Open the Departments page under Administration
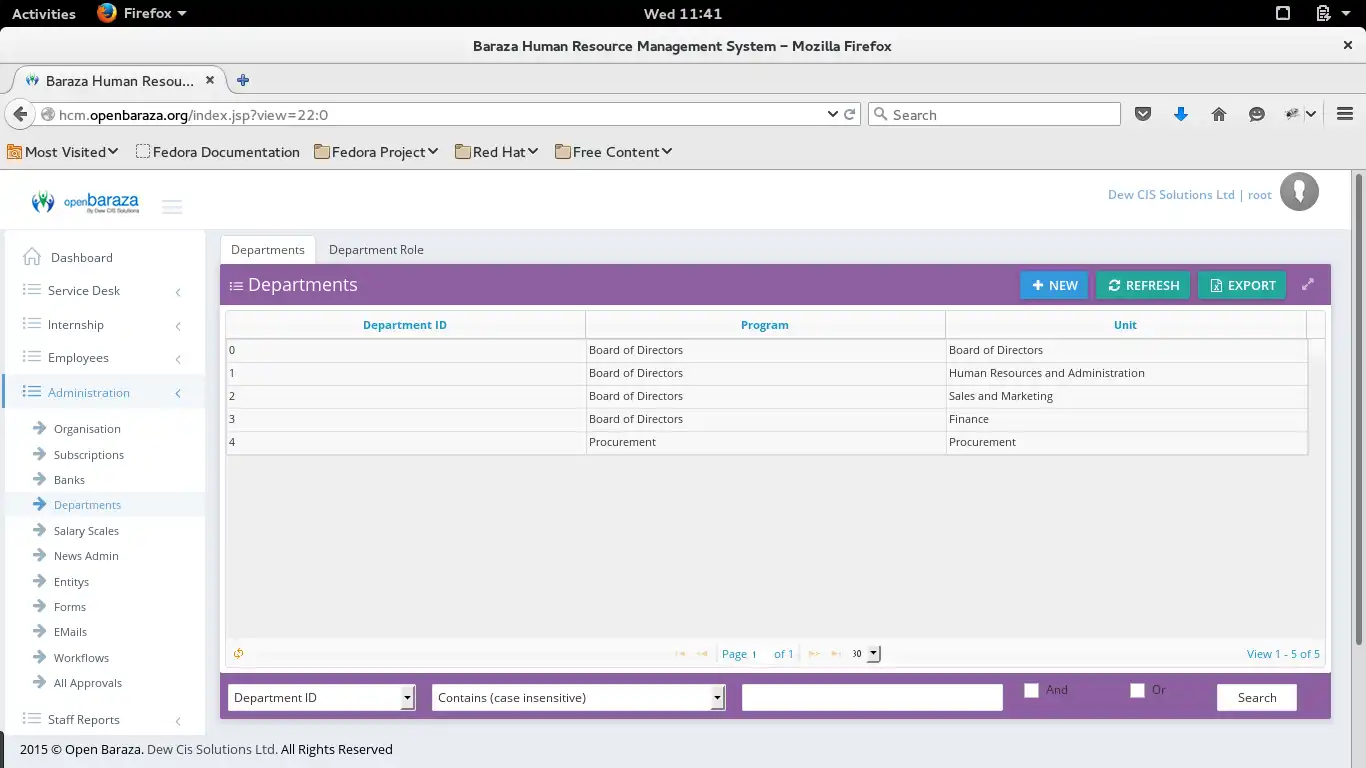This screenshot has height=768, width=1366. [x=86, y=504]
